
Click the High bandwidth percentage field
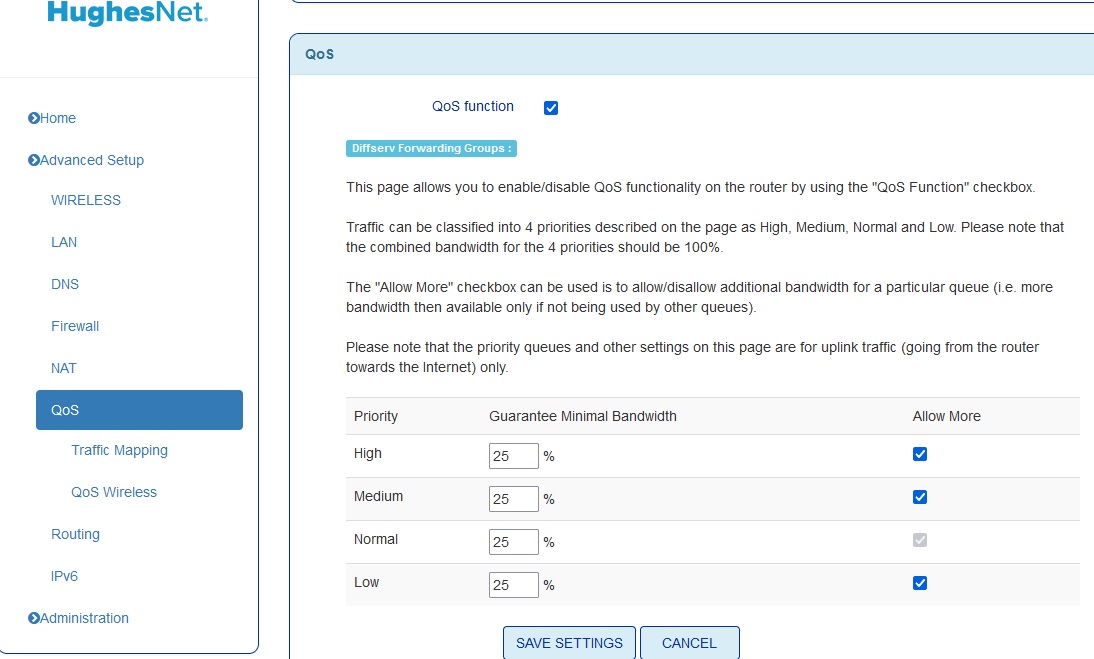(514, 456)
